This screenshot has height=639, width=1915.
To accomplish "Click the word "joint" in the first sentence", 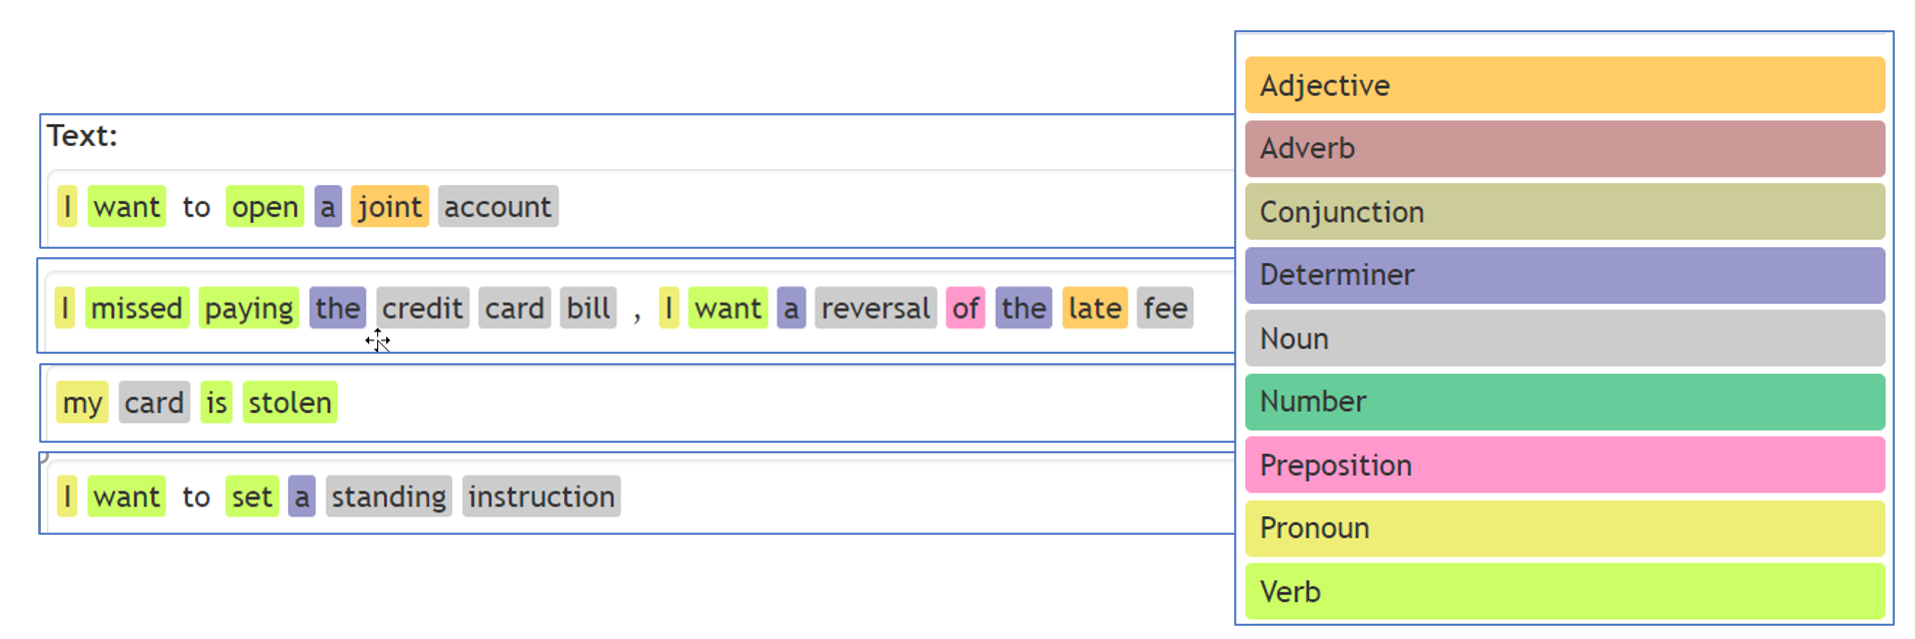I will (x=389, y=207).
